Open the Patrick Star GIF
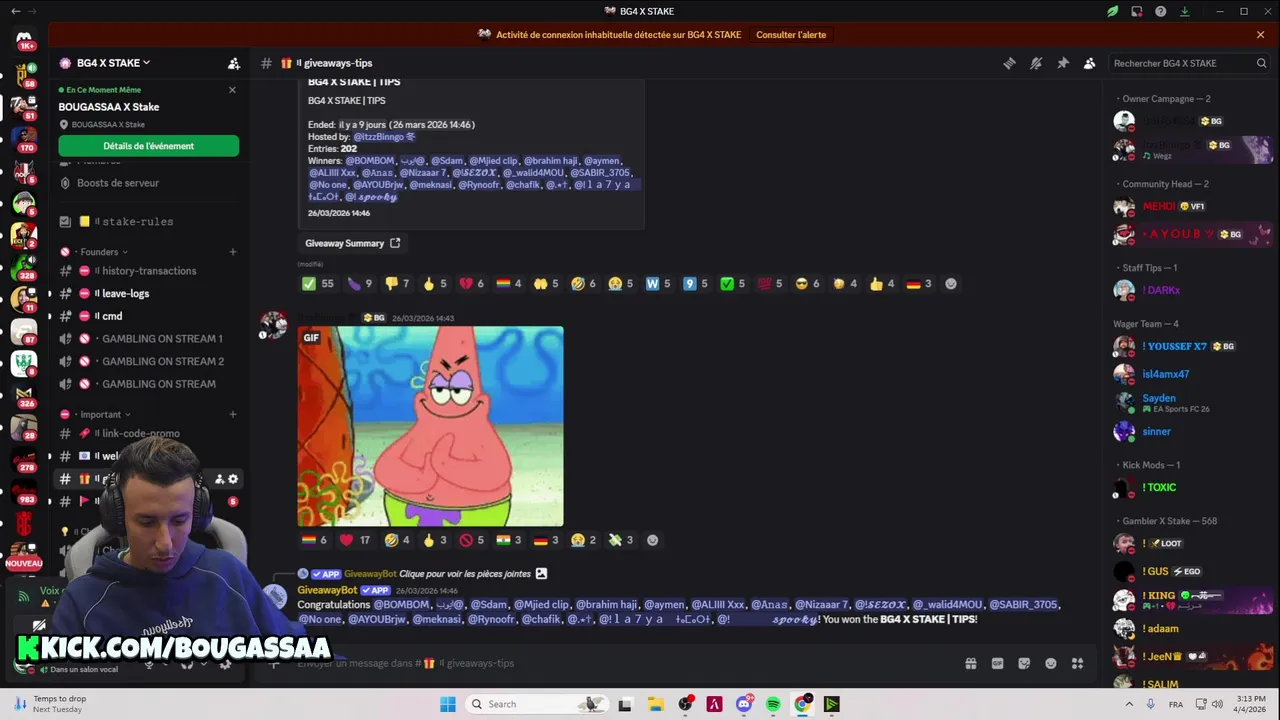The height and width of the screenshot is (720, 1280). click(430, 426)
